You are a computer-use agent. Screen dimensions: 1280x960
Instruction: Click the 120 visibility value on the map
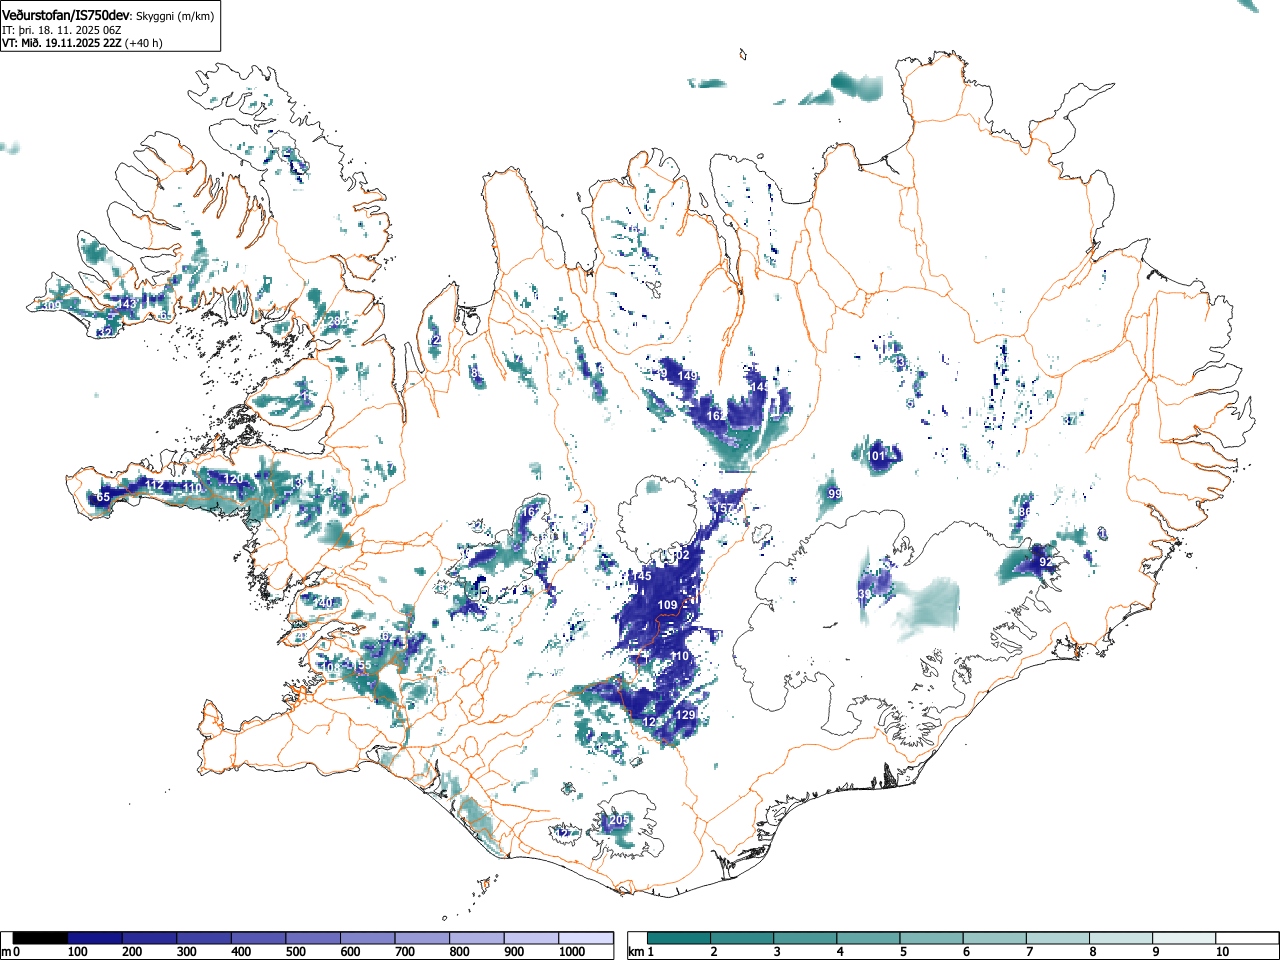coord(232,480)
